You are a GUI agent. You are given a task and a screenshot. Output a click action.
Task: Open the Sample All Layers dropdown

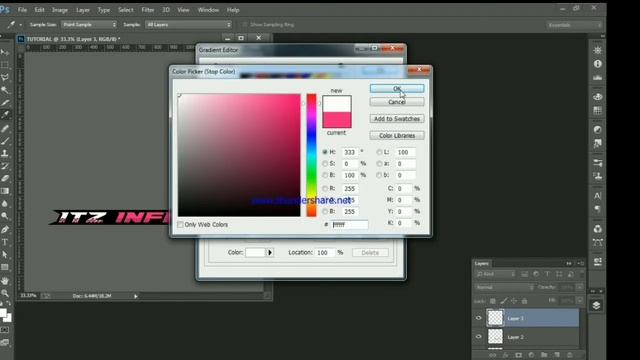click(188, 24)
